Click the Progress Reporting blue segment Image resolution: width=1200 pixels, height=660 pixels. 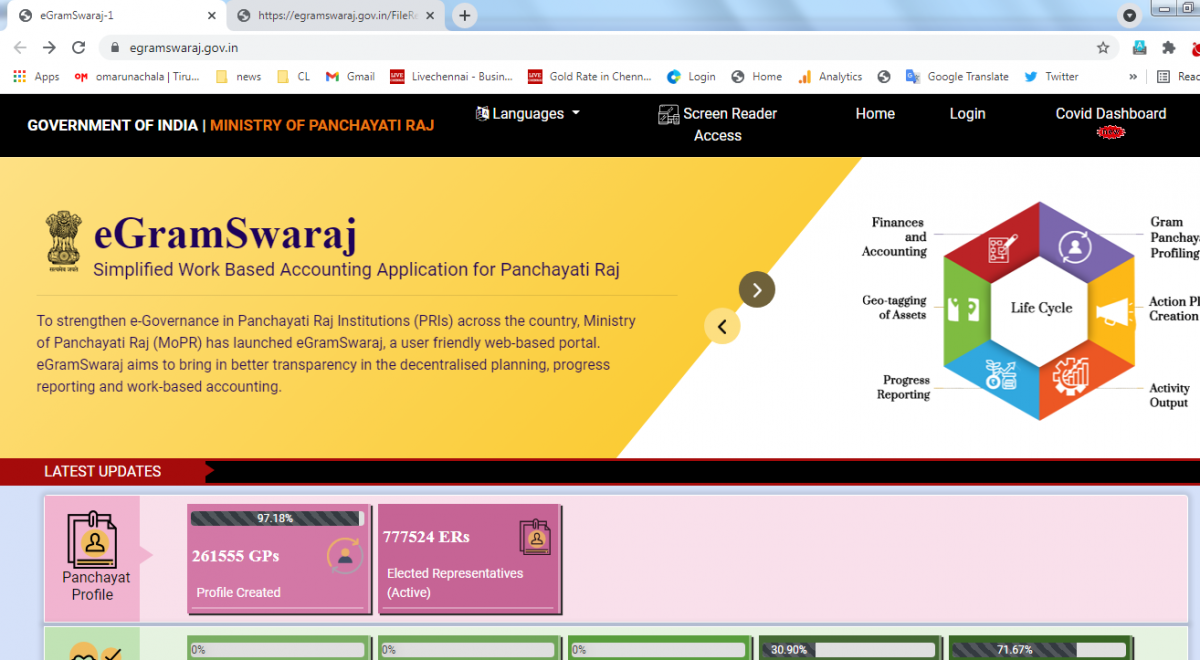click(1000, 376)
